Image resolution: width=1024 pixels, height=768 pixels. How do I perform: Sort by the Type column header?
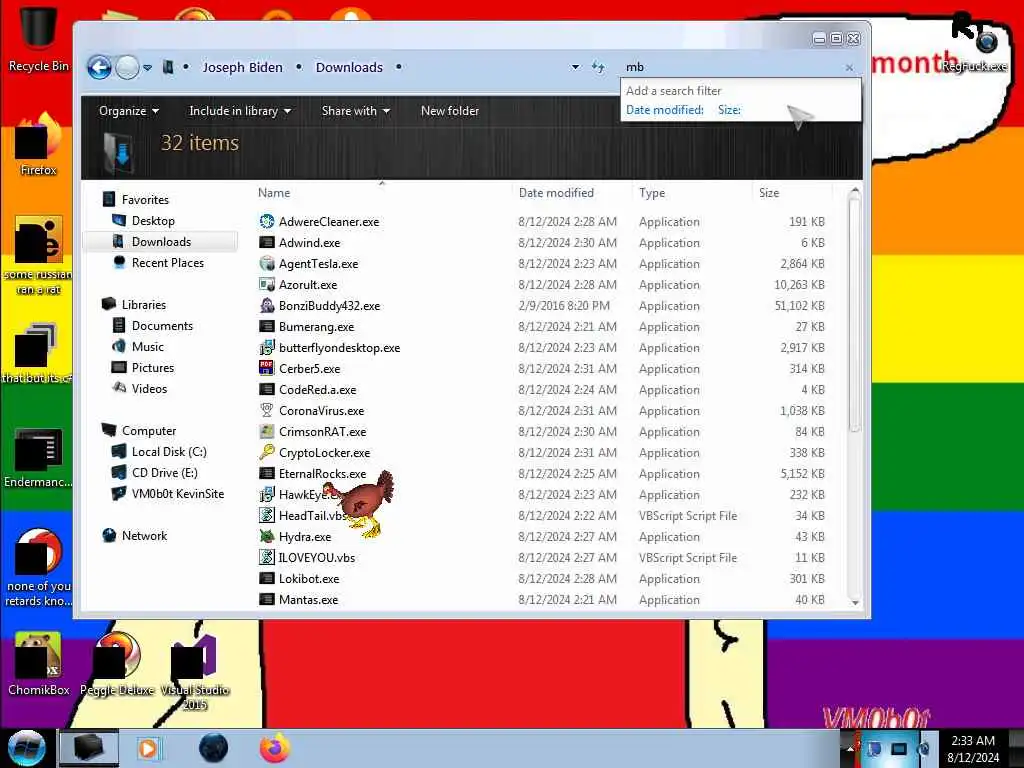coord(652,193)
